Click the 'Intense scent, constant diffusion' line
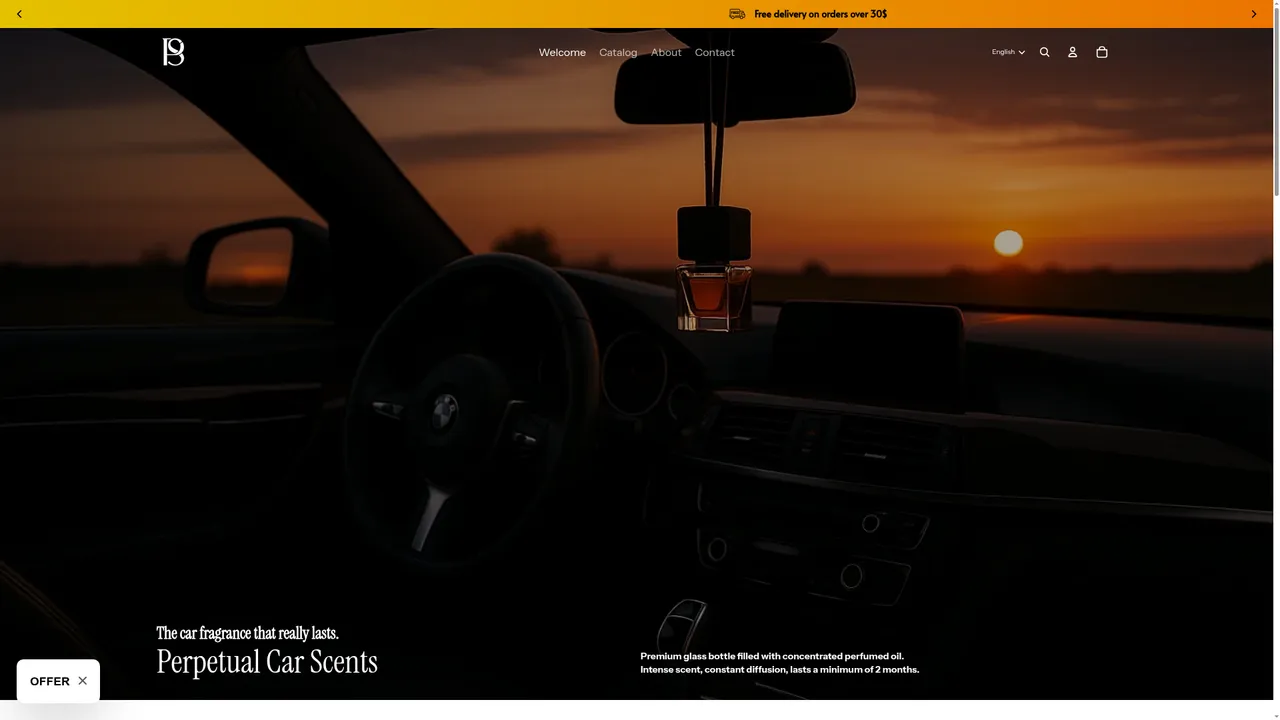 pos(780,669)
